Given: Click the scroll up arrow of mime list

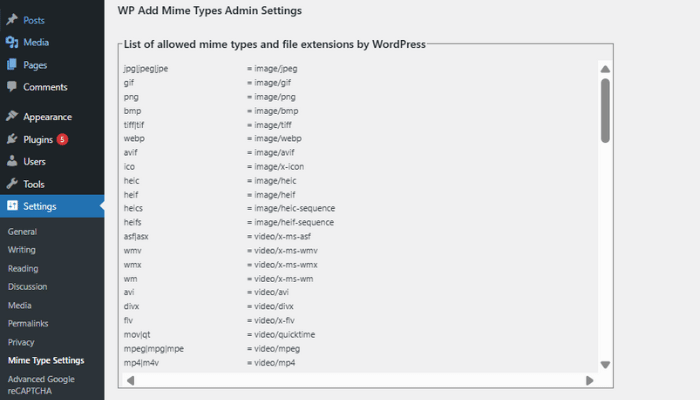Looking at the screenshot, I should (605, 69).
